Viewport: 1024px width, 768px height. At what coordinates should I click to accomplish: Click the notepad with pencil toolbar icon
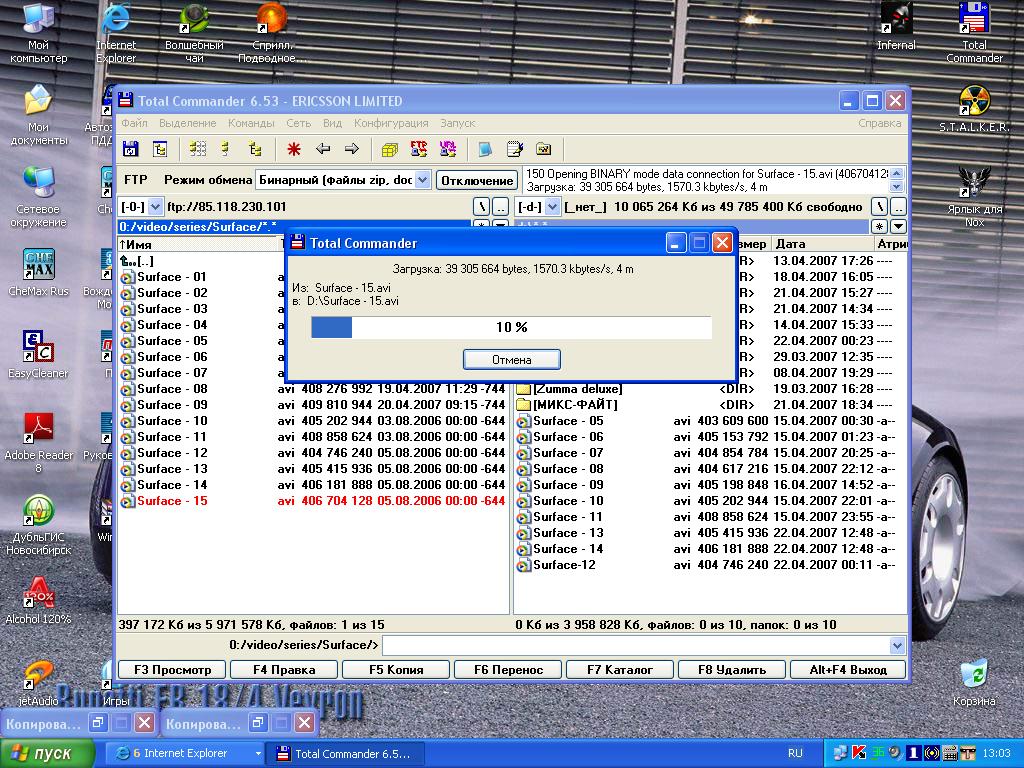(x=515, y=150)
